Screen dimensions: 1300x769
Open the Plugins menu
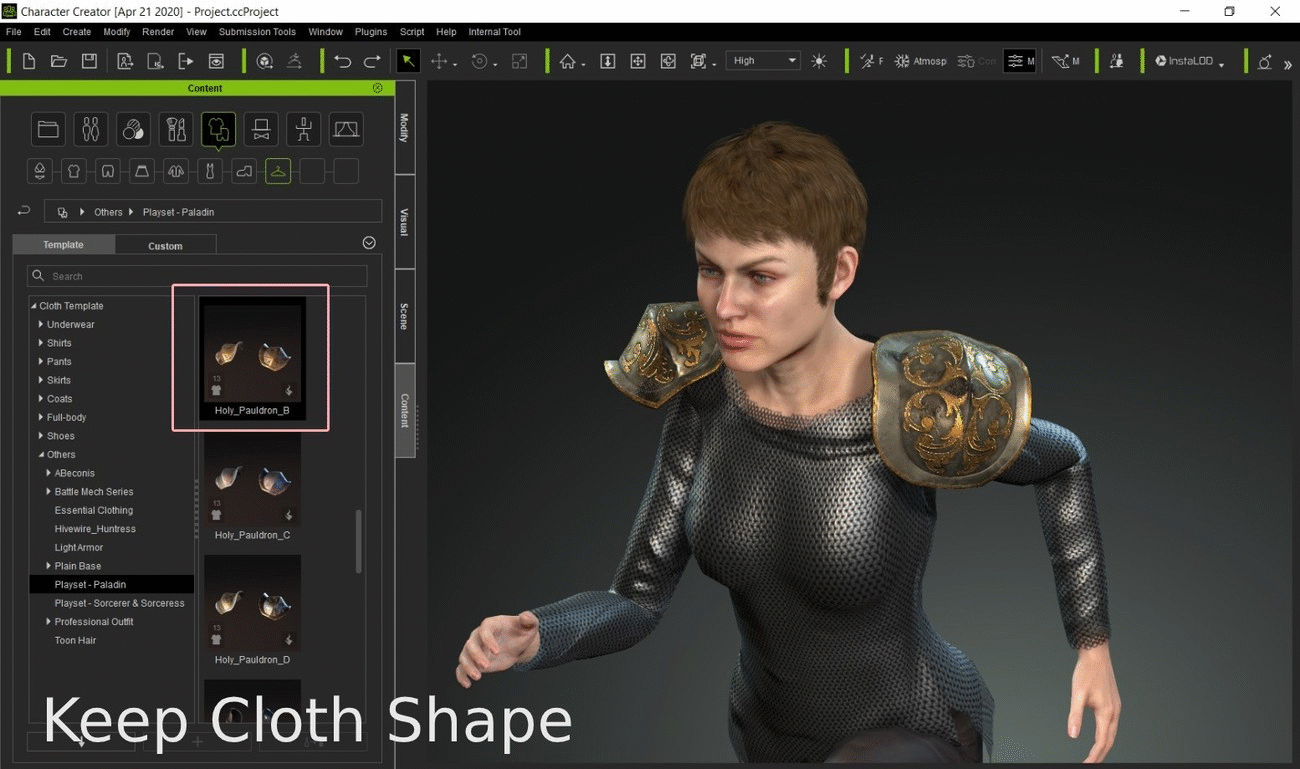pyautogui.click(x=370, y=32)
